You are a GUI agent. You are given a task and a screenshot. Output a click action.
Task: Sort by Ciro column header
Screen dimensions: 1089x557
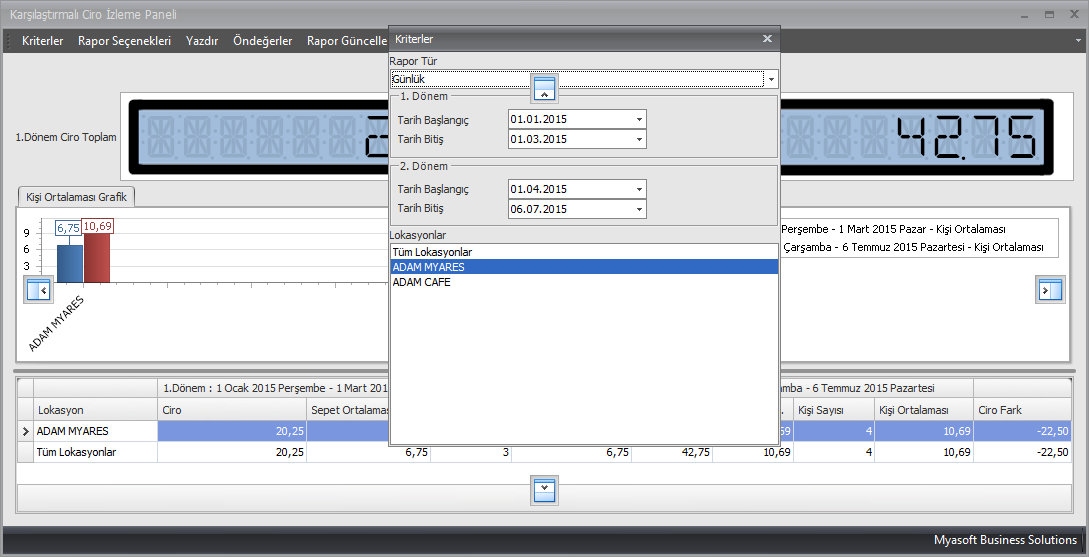(x=232, y=410)
